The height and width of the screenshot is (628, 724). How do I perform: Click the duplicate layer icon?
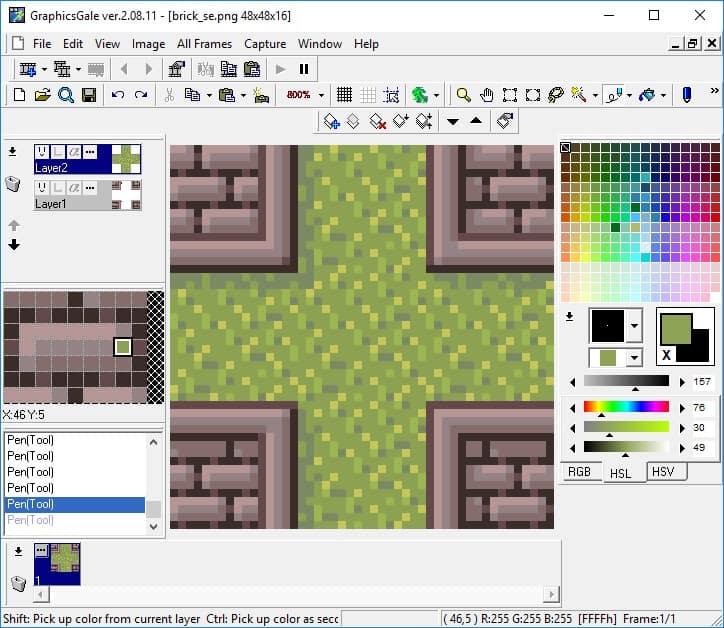[x=353, y=121]
